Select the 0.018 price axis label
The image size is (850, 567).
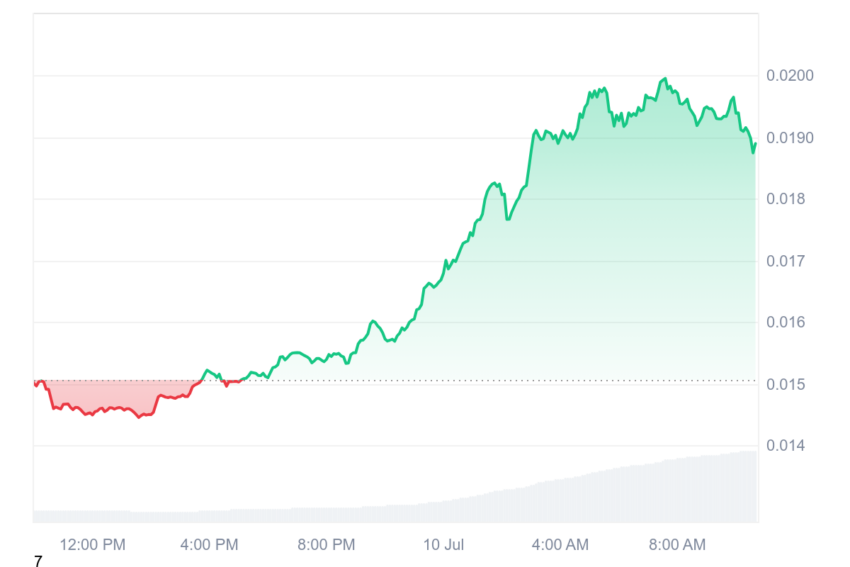[x=785, y=199]
